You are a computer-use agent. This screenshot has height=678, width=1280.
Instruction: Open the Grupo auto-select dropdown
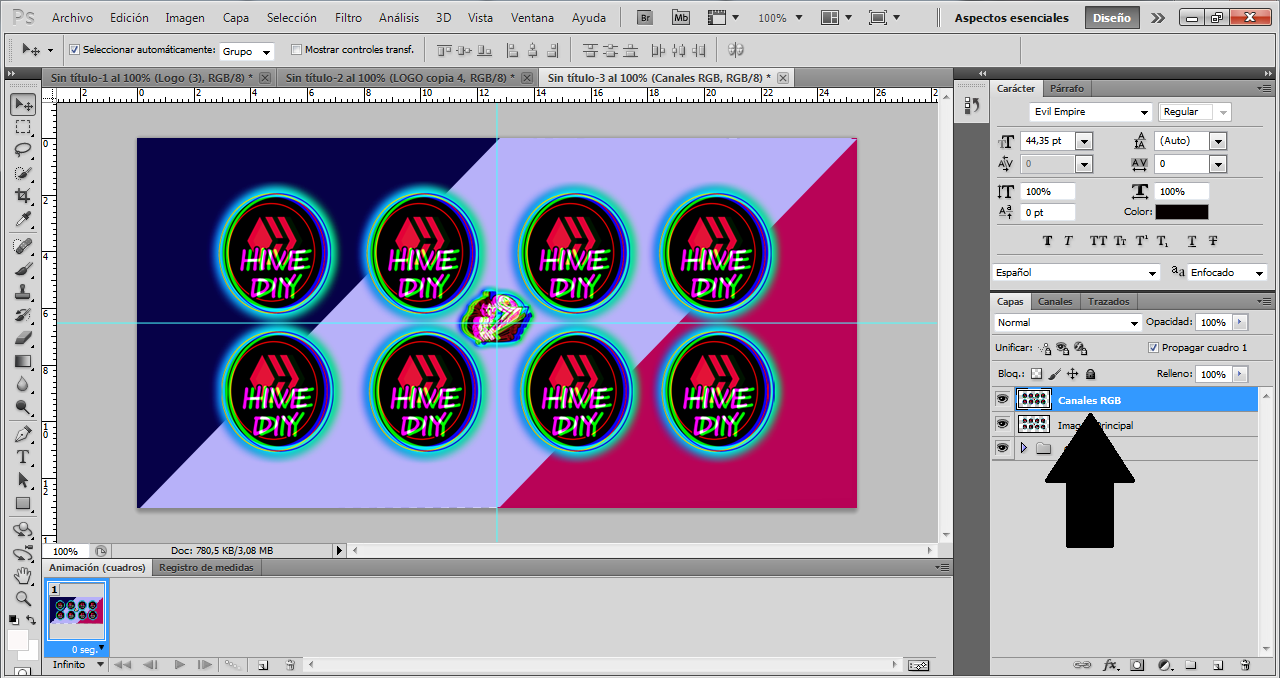pos(246,51)
